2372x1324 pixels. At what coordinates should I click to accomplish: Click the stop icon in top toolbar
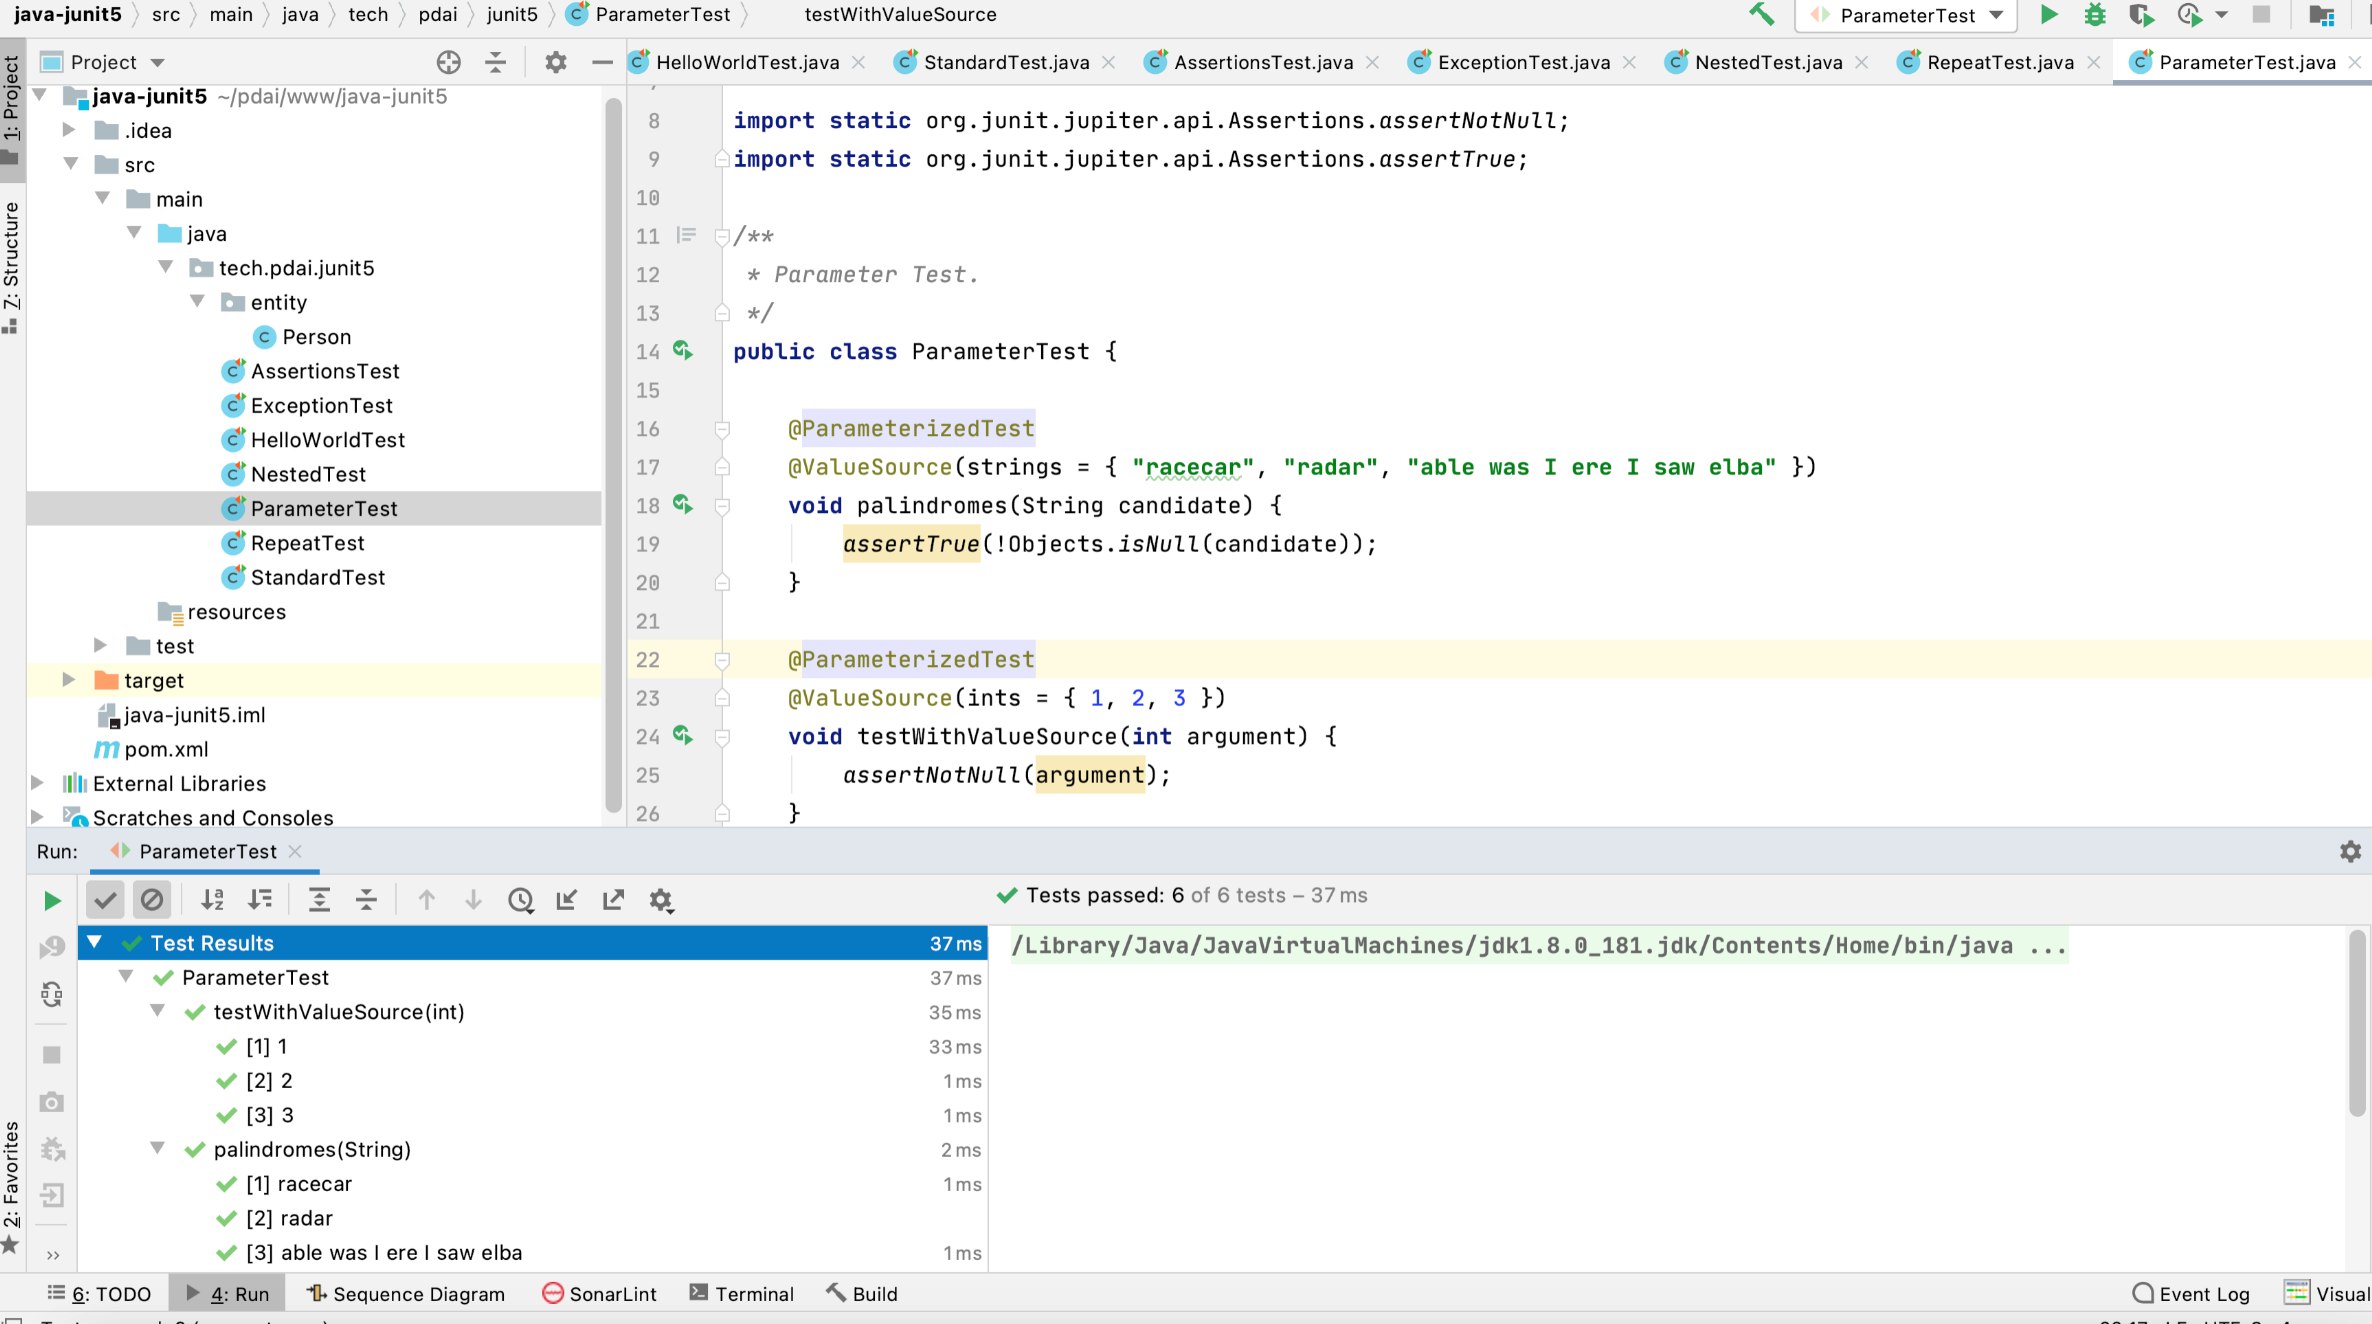click(x=2261, y=15)
